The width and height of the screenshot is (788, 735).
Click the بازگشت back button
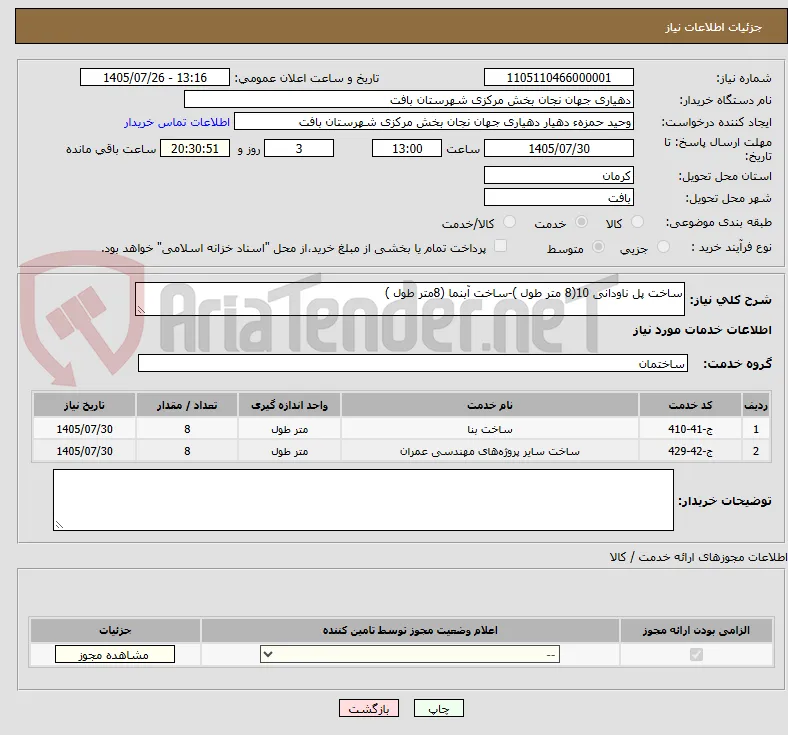pos(369,709)
